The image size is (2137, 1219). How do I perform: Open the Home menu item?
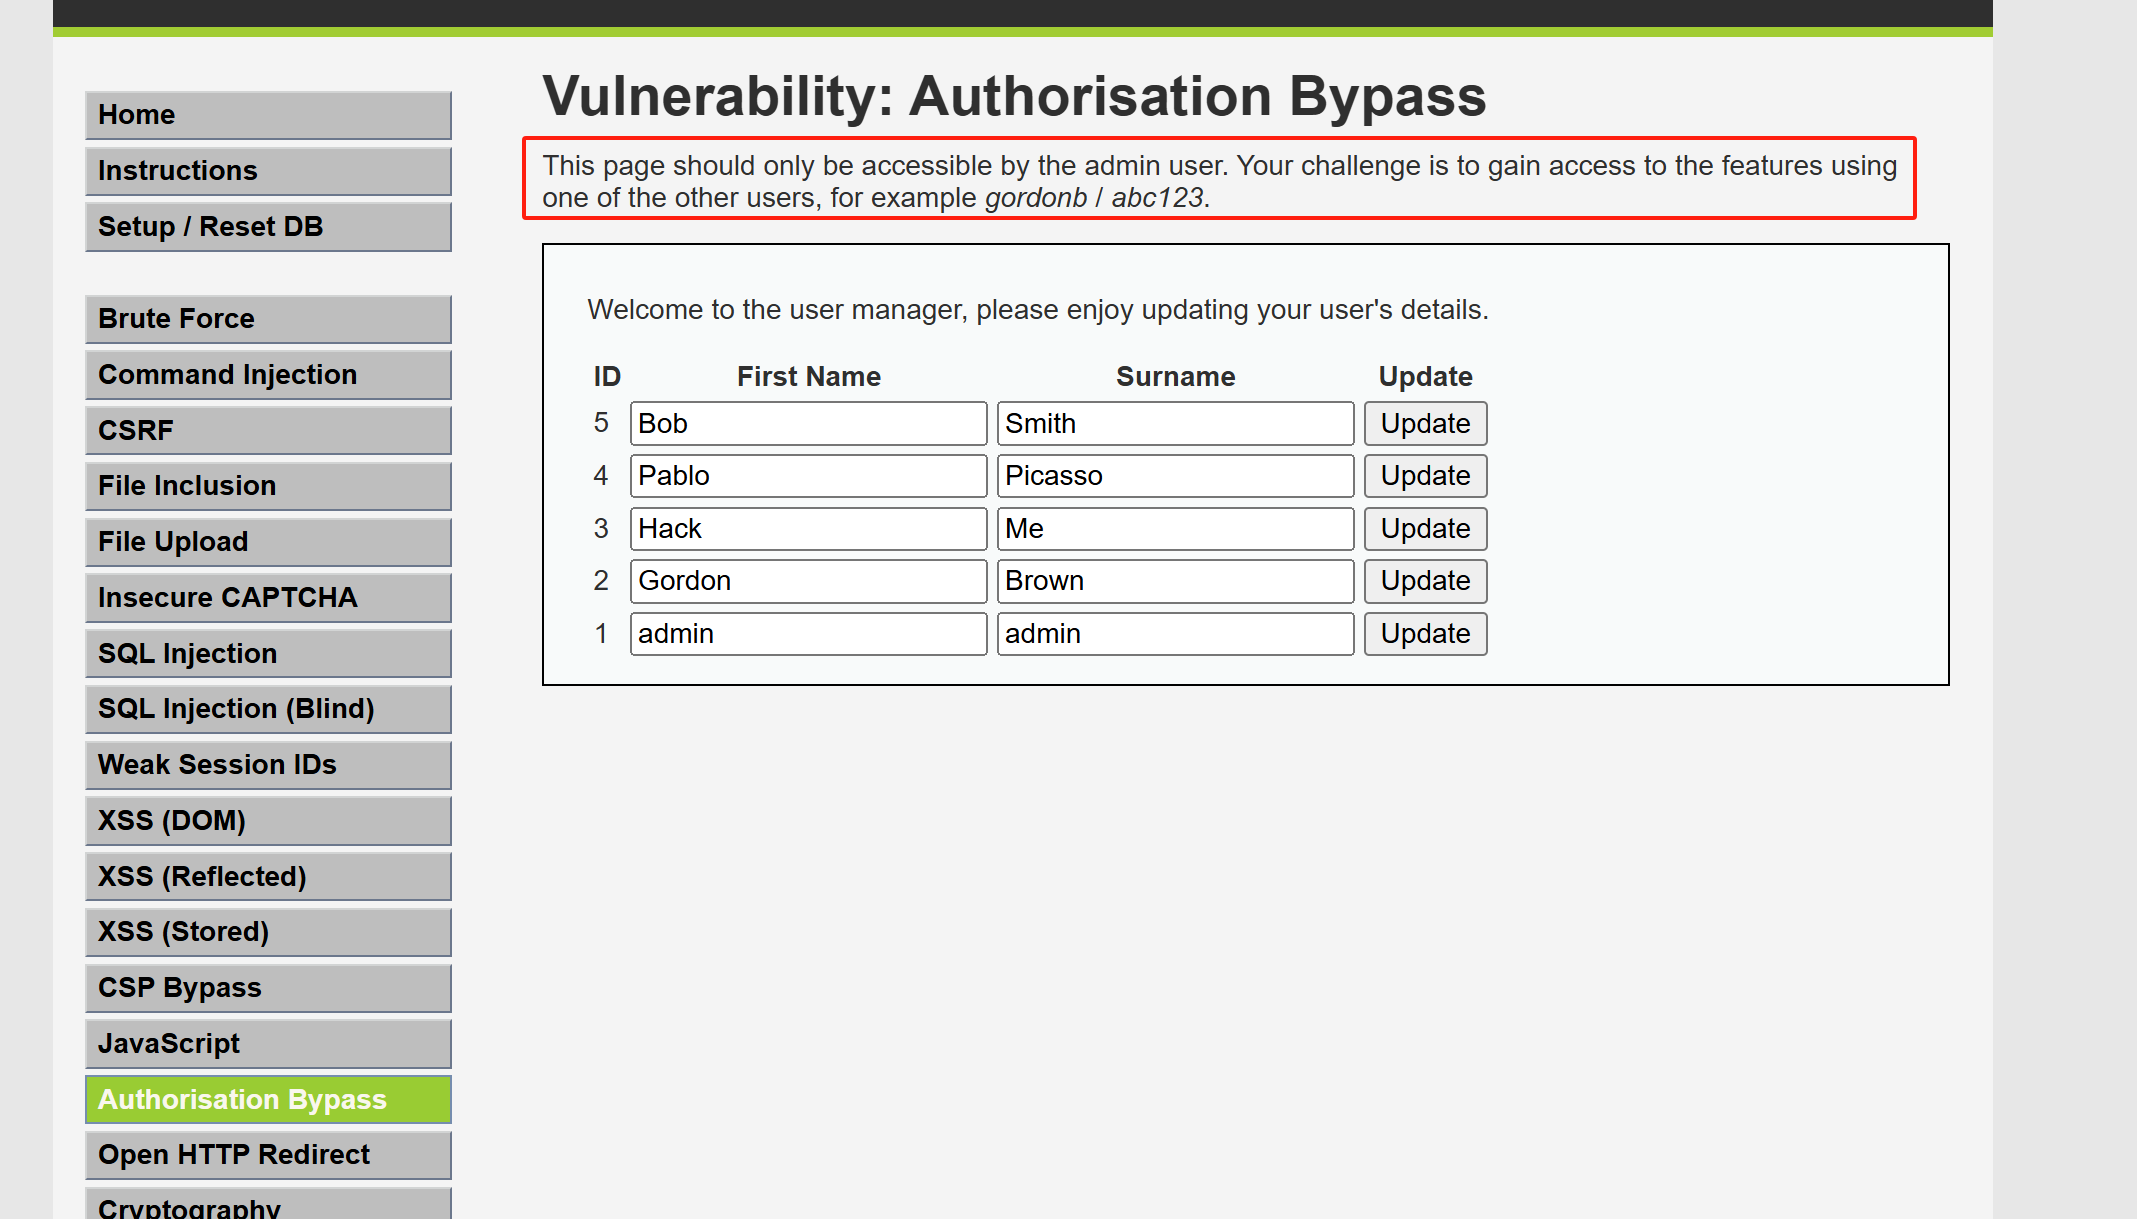[x=268, y=115]
